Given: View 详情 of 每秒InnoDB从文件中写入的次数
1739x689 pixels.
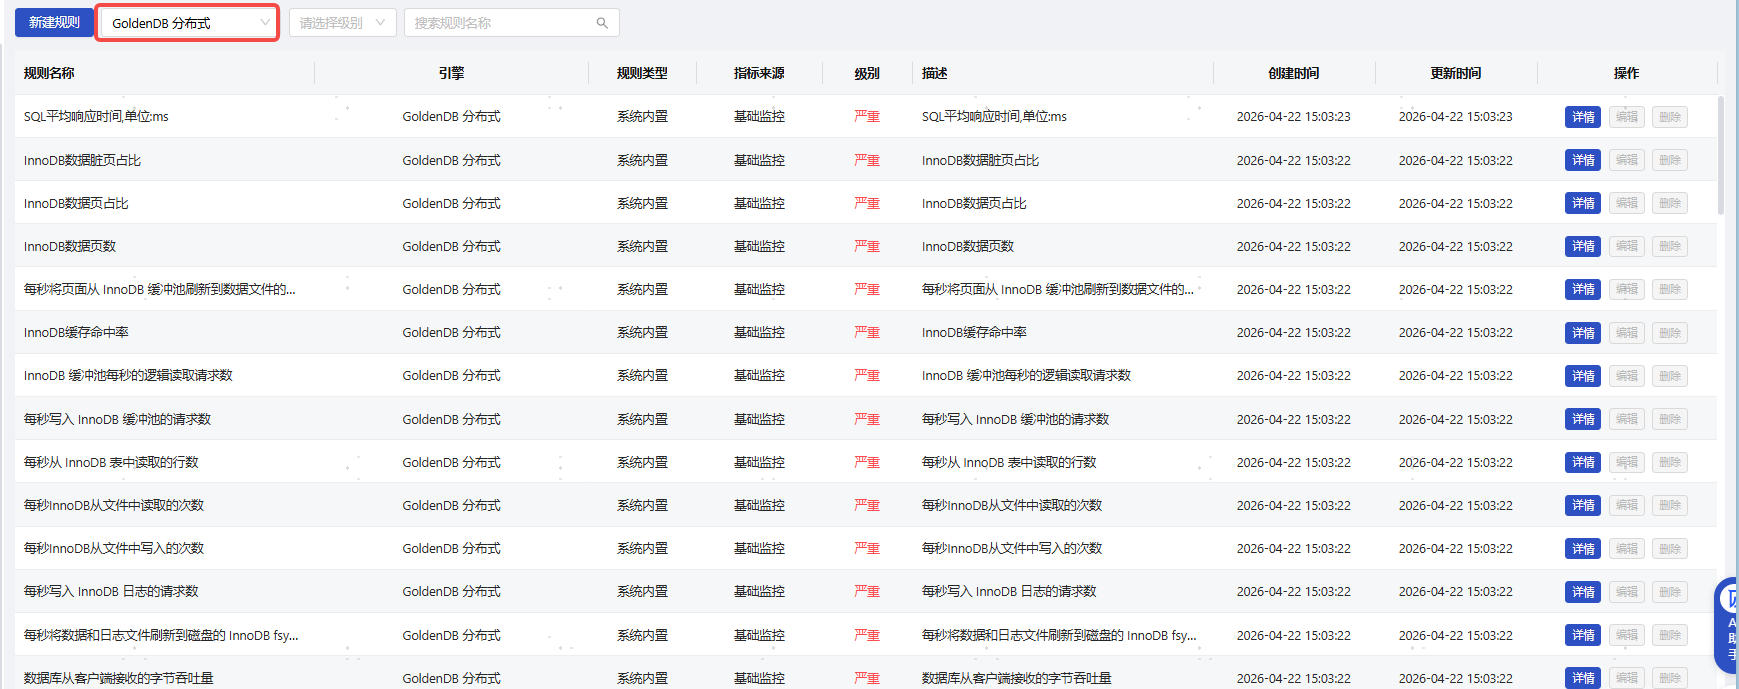Looking at the screenshot, I should pos(1583,549).
